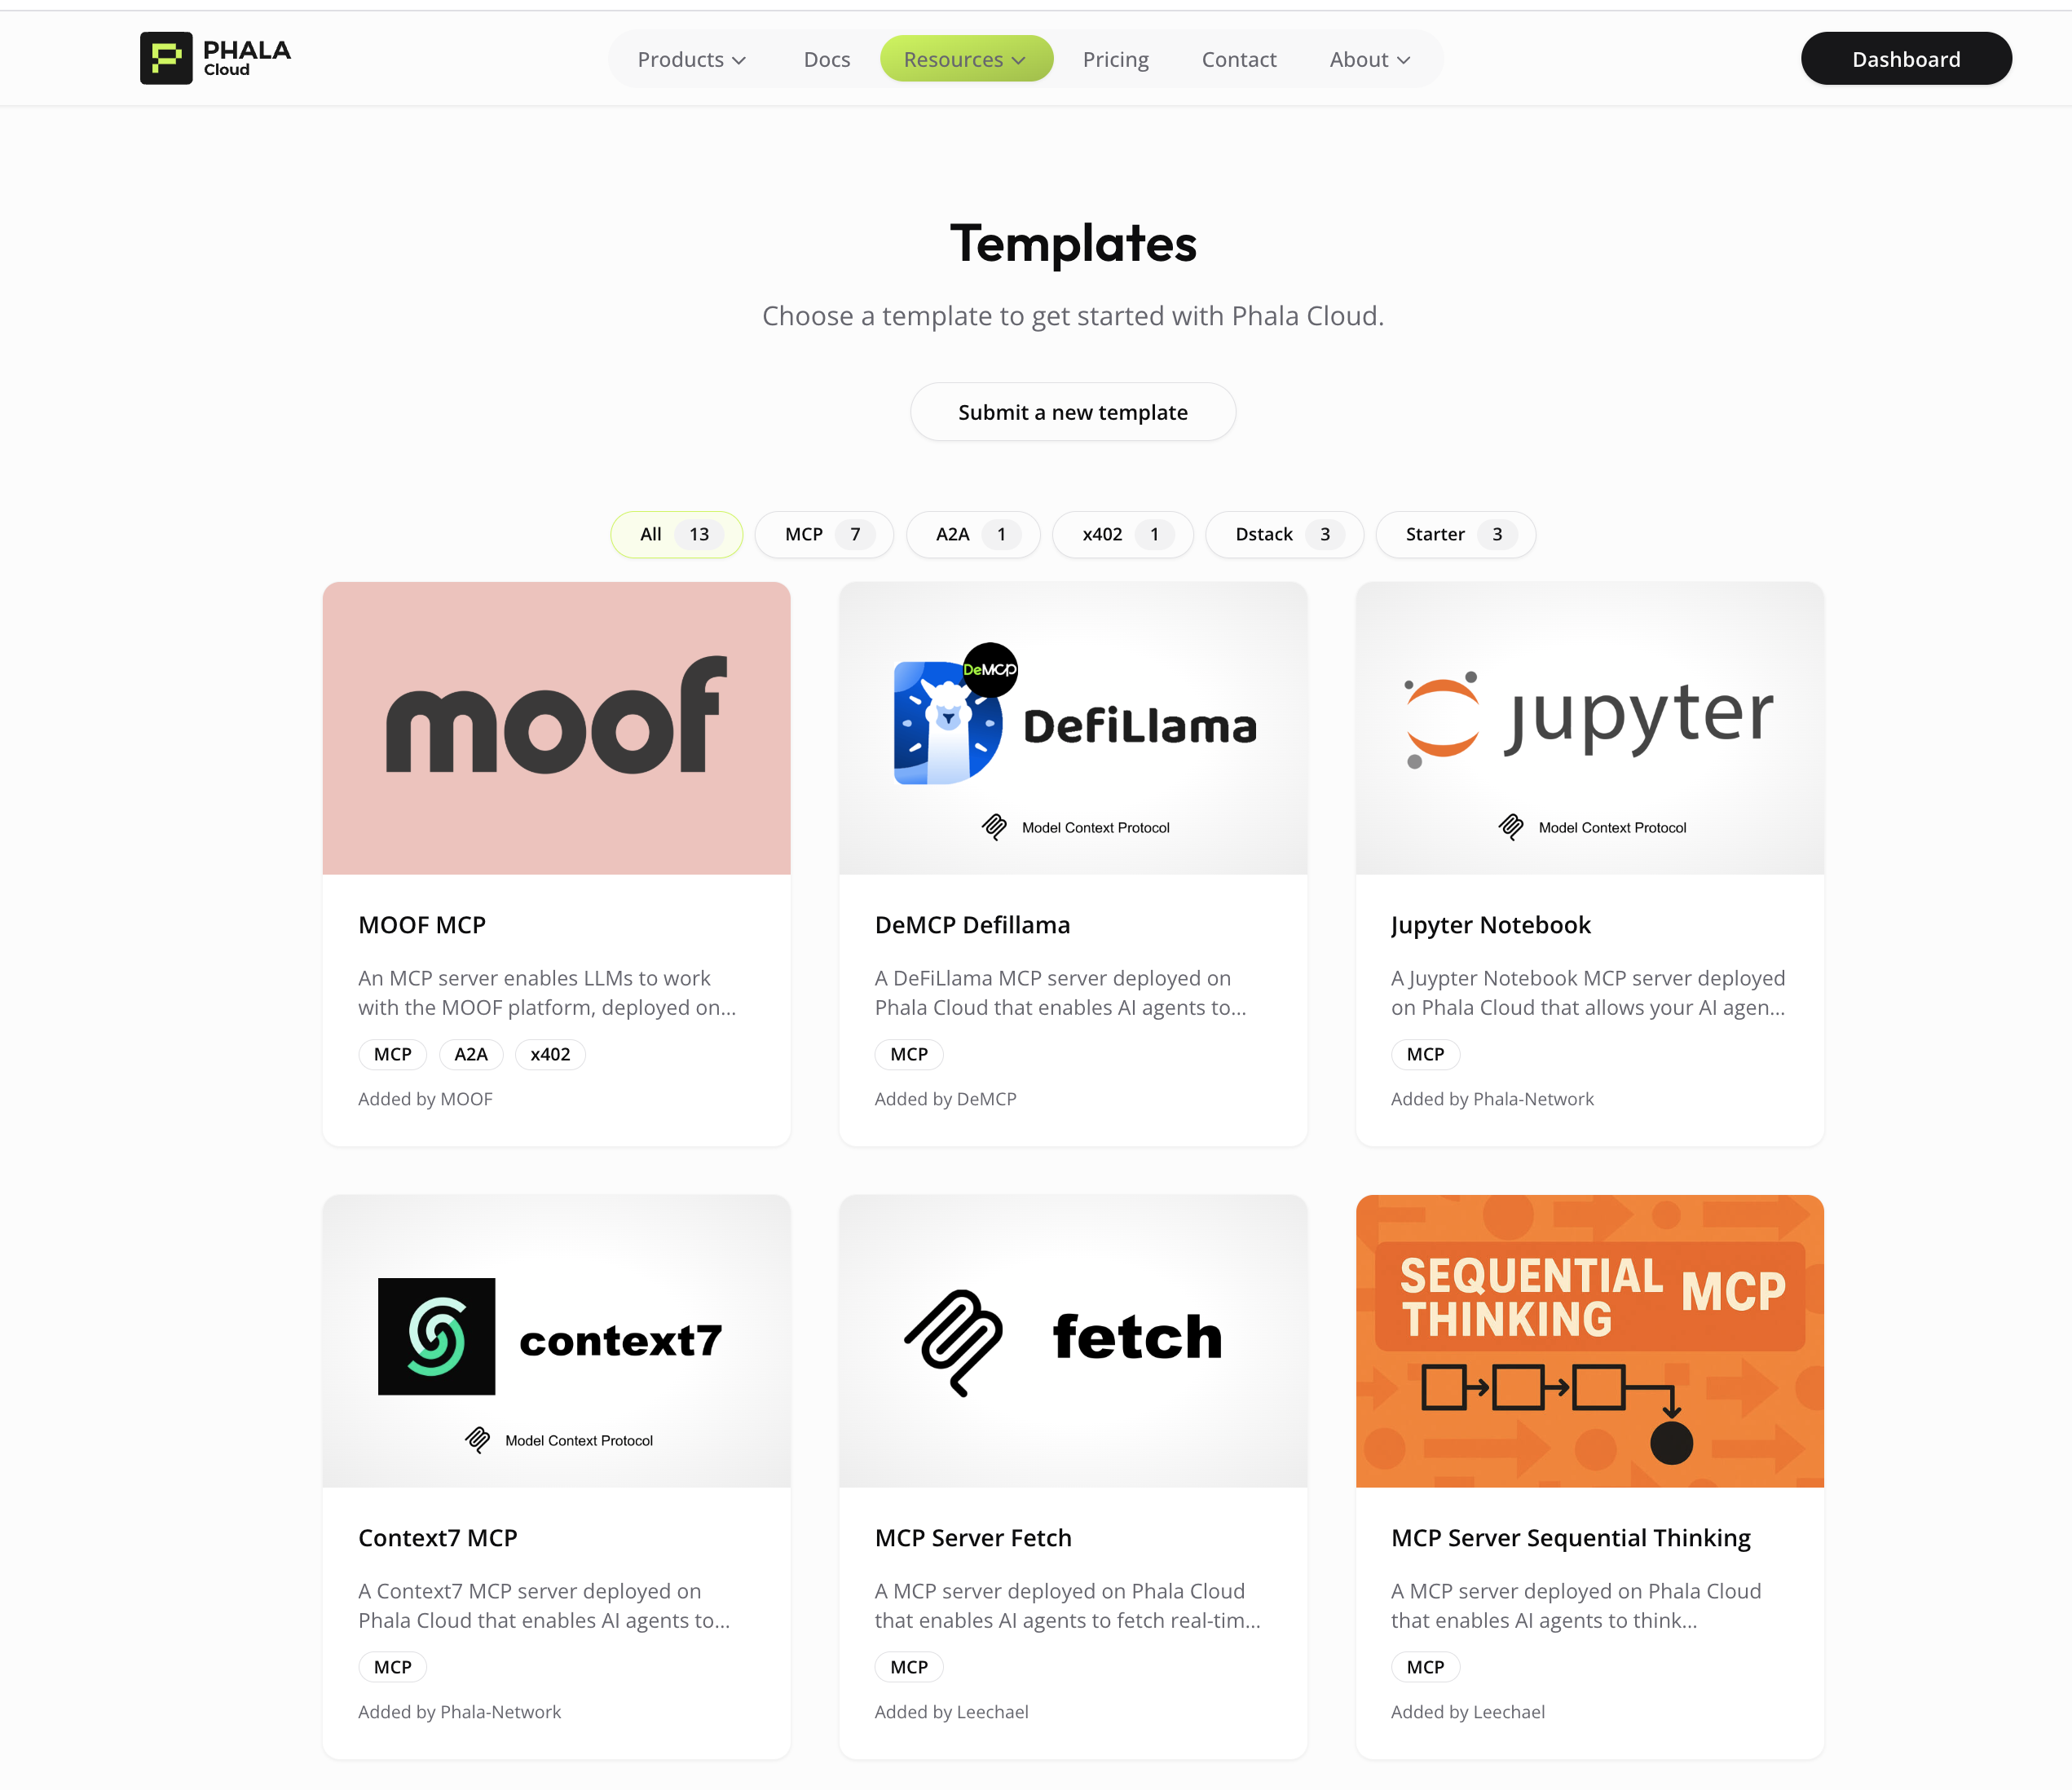Click the fetch paperclip MCP icon
Image resolution: width=2072 pixels, height=1790 pixels.
(954, 1342)
